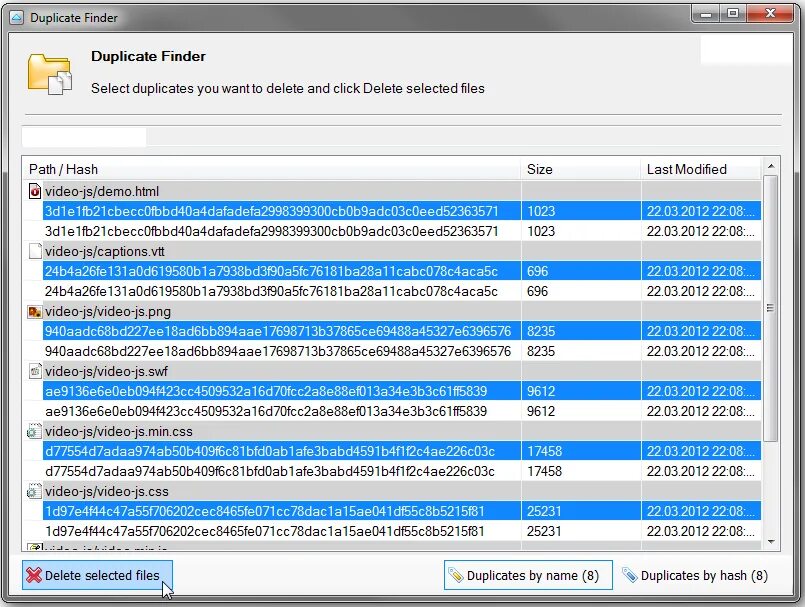
Task: Click the tag icon on Duplicates by hash
Action: (630, 575)
